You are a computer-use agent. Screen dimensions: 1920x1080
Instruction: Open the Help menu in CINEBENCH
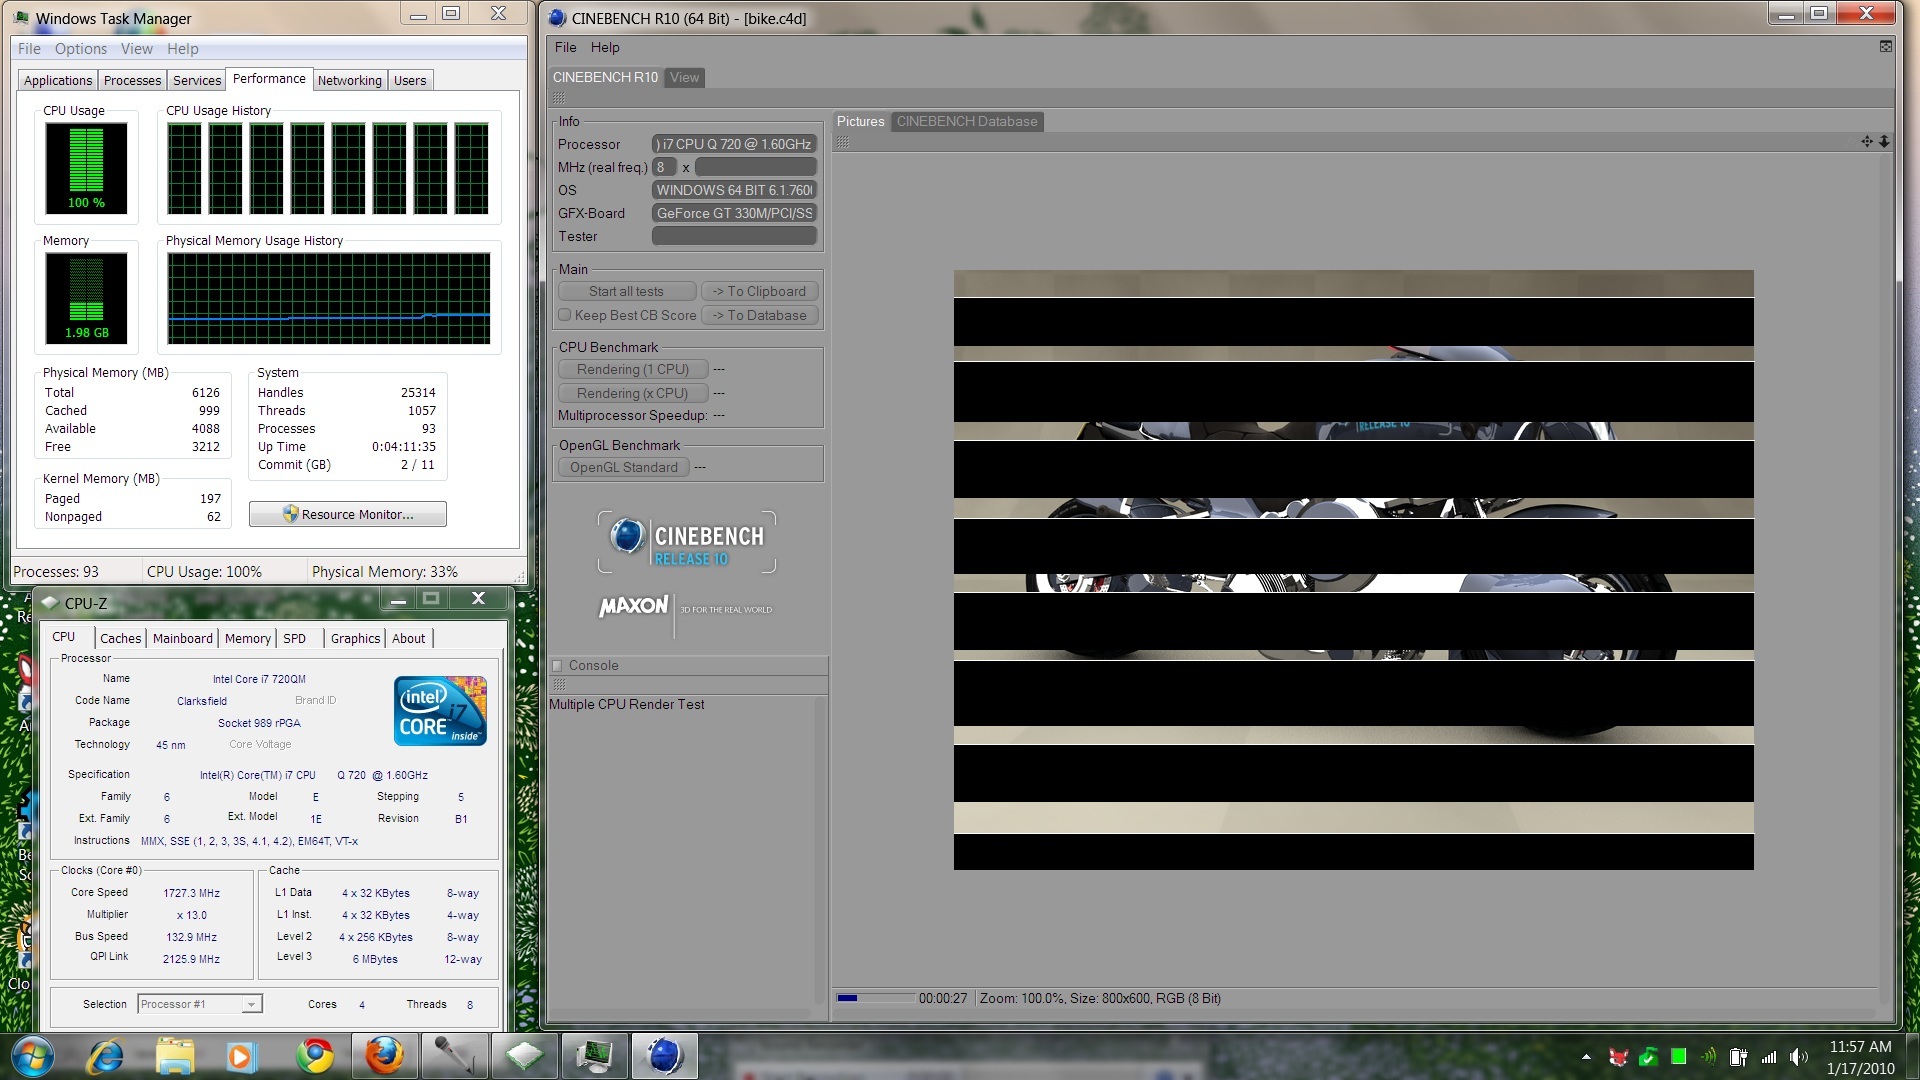605,47
